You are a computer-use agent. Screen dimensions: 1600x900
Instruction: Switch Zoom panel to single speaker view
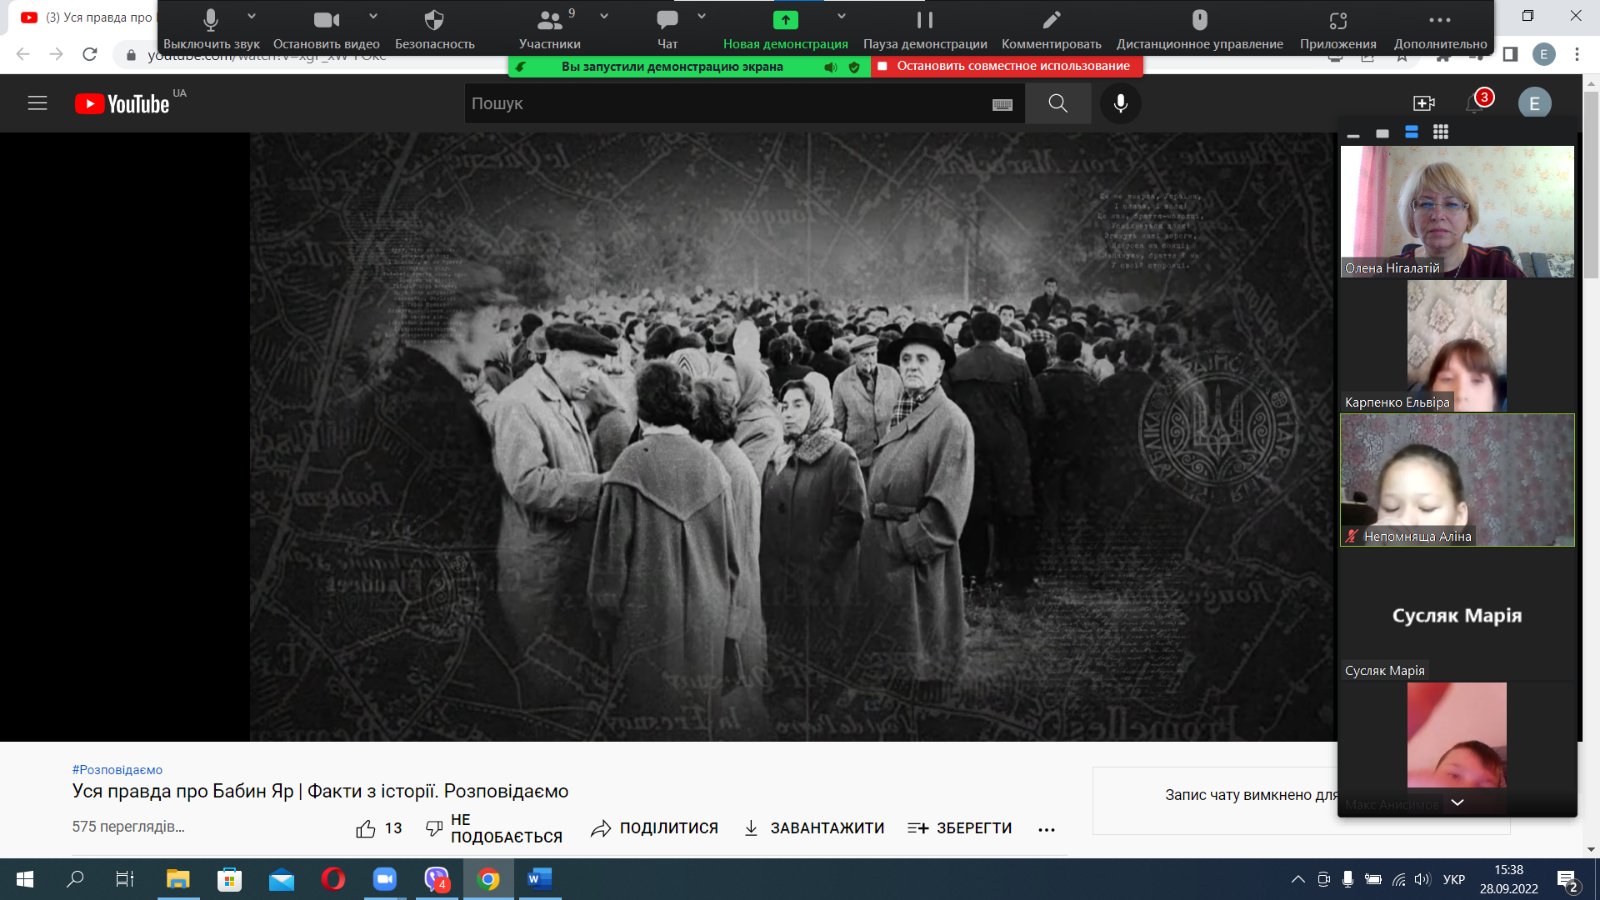pos(1382,133)
